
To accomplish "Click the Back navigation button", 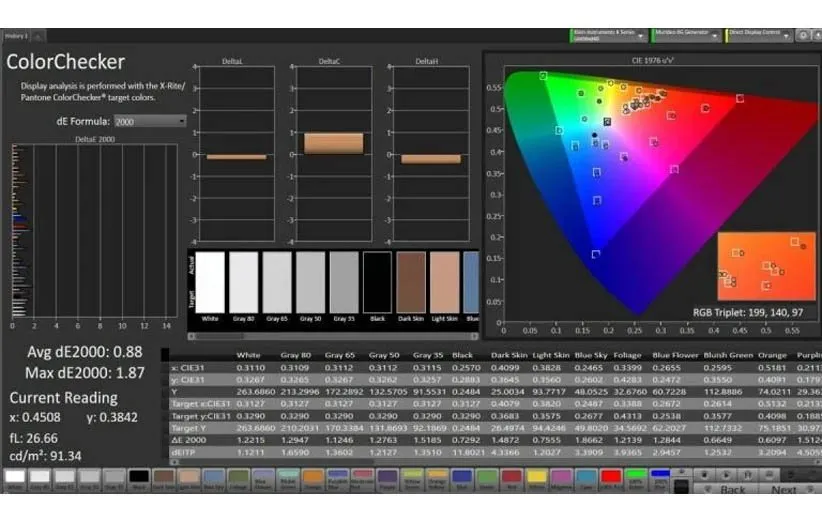I will click(732, 489).
